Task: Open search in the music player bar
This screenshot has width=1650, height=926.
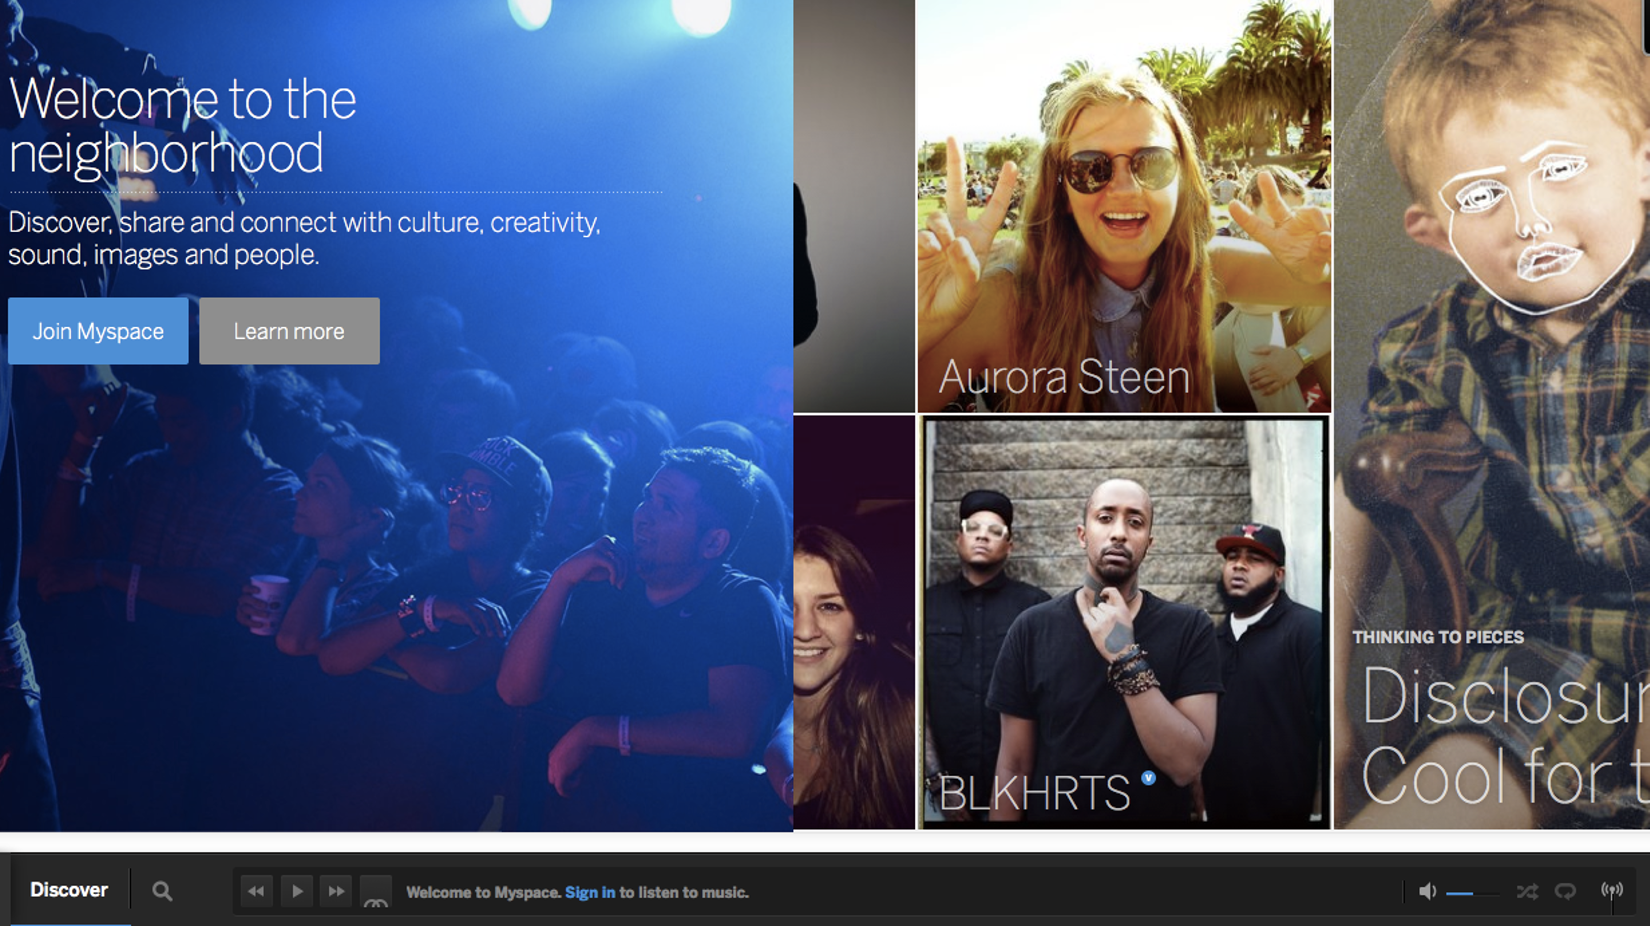Action: pyautogui.click(x=162, y=889)
